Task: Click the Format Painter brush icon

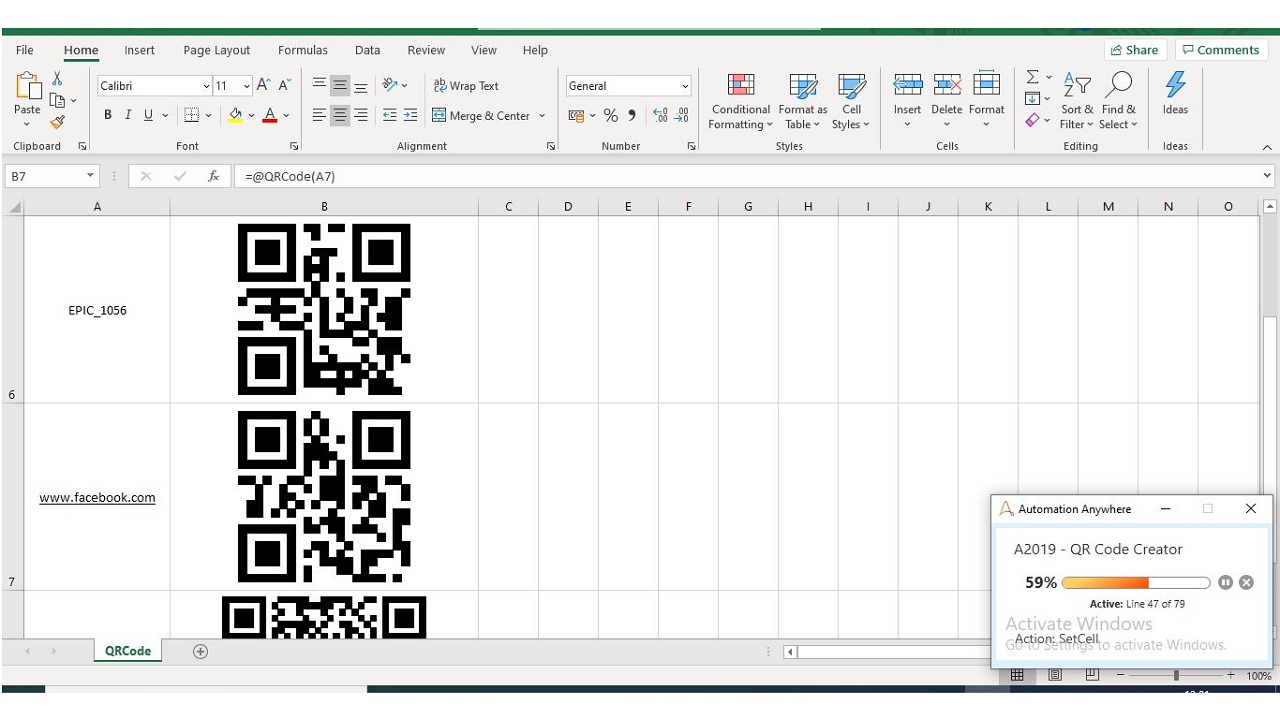Action: tap(57, 122)
